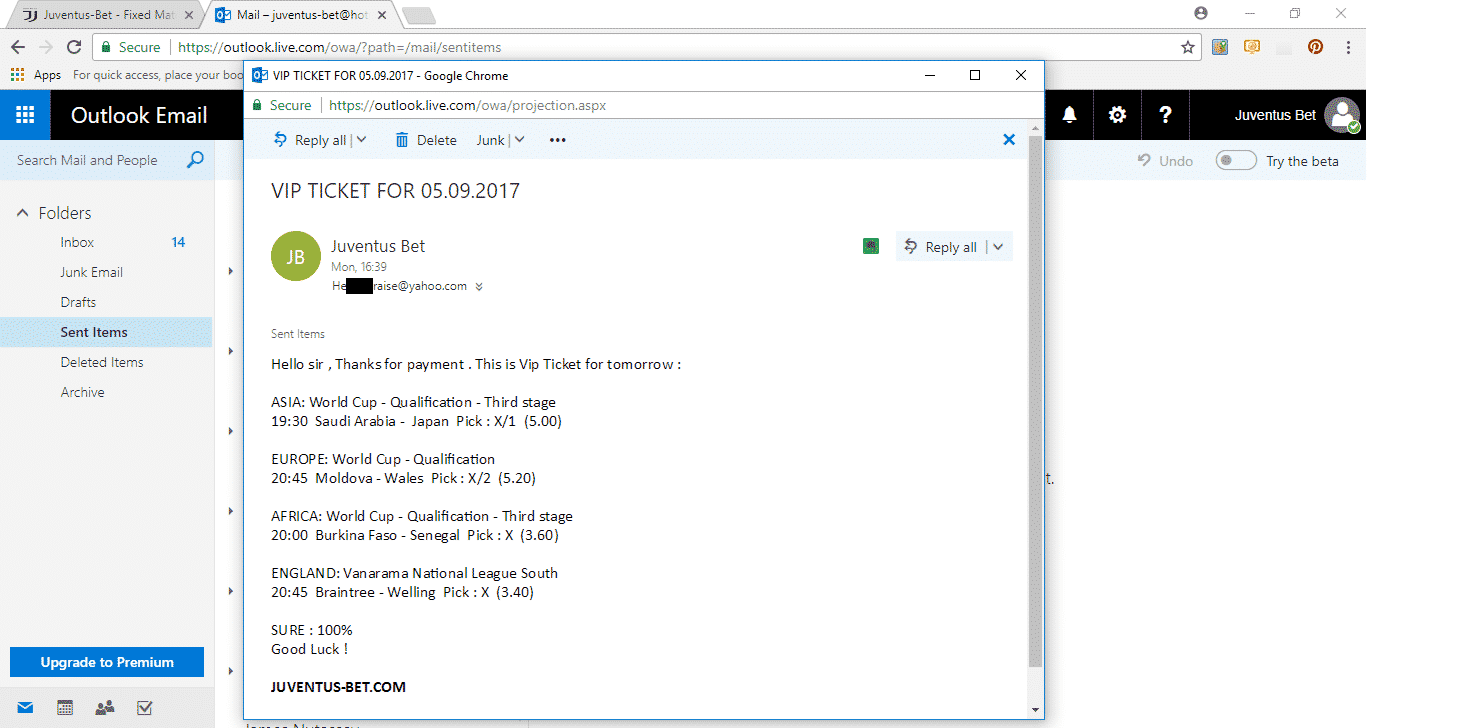Screen dimensions: 1478x728
Task: Click green add-in icon beside Reply all
Action: click(871, 246)
